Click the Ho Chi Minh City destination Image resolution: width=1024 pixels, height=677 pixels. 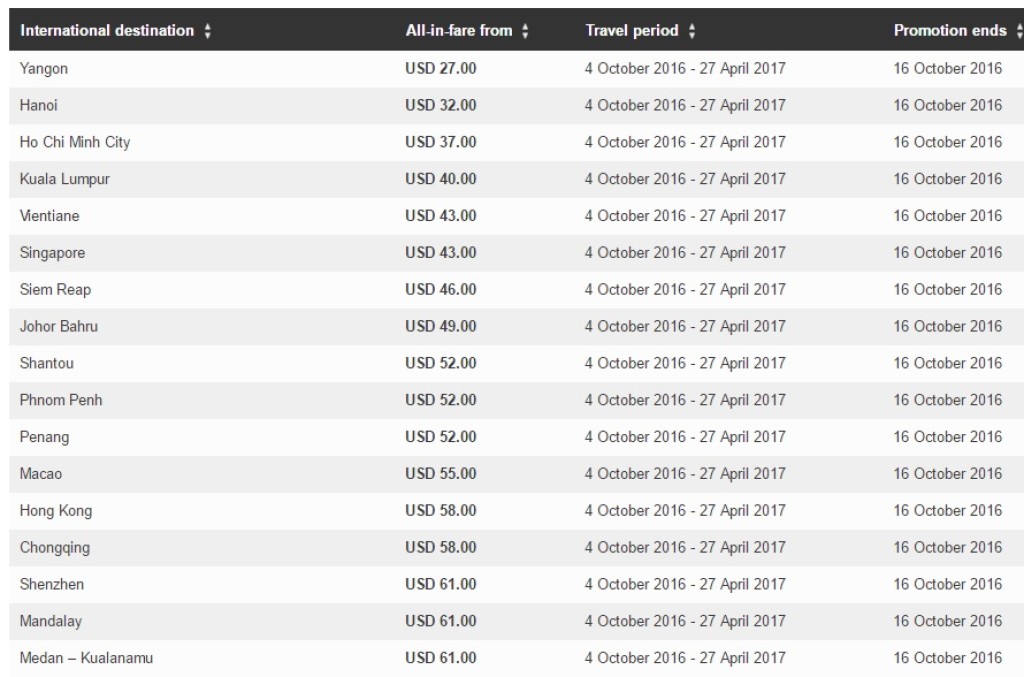[74, 142]
